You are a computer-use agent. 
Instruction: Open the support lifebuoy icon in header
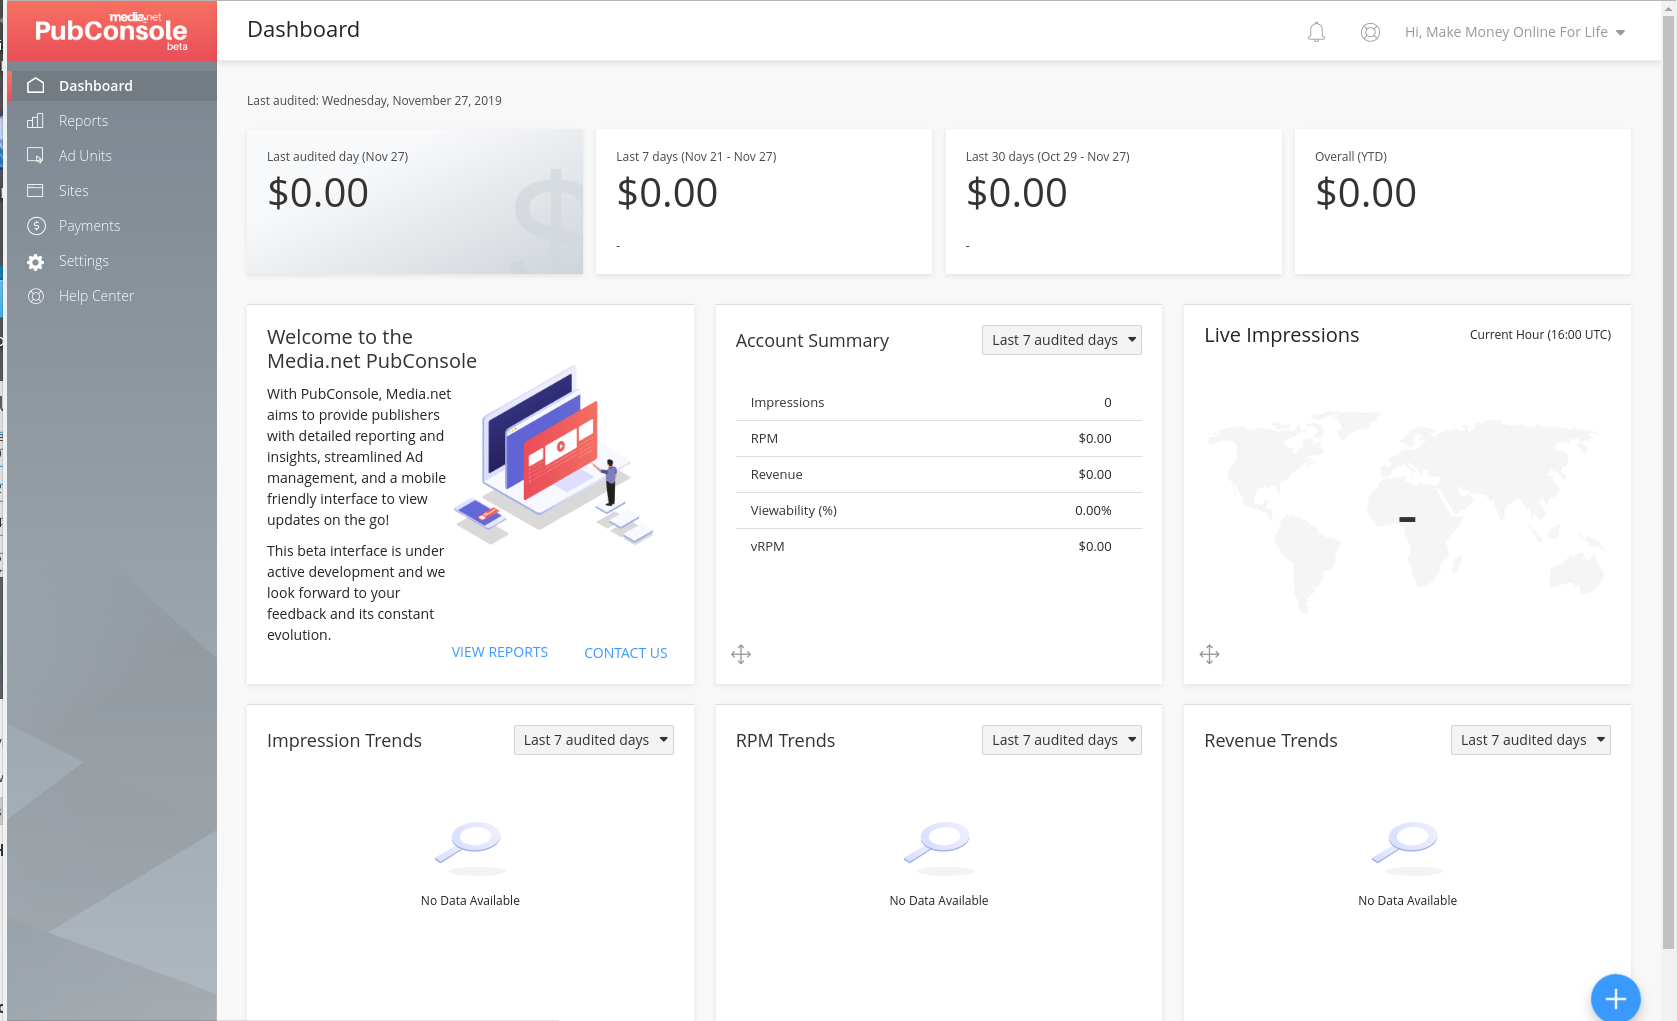coord(1370,32)
